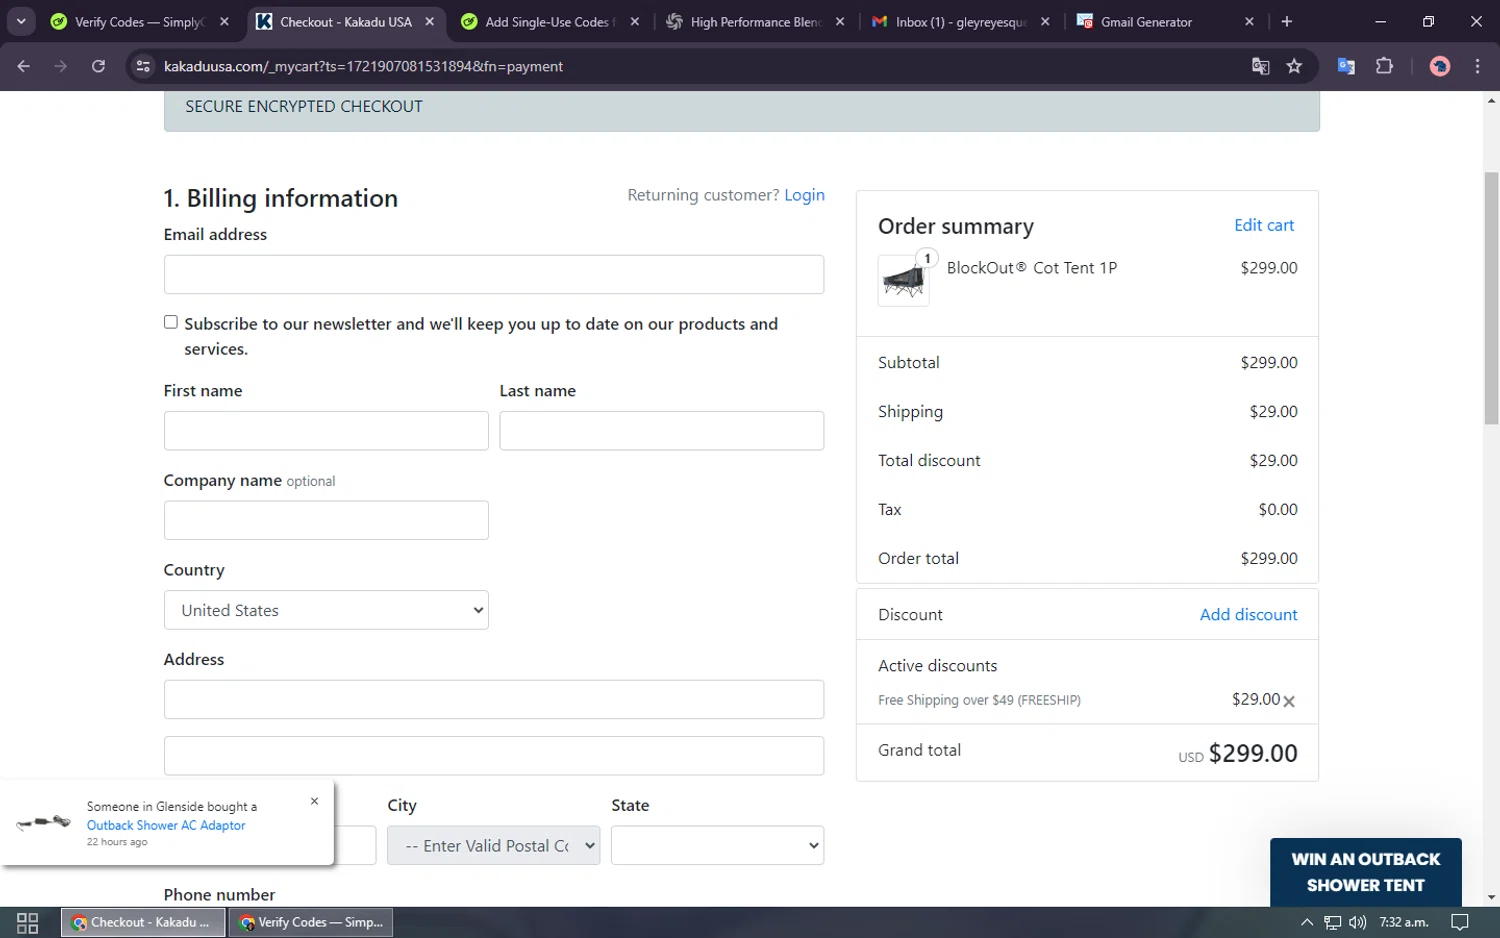Image resolution: width=1500 pixels, height=938 pixels.
Task: Click the page vertical scrollbar thumb
Action: (1491, 298)
